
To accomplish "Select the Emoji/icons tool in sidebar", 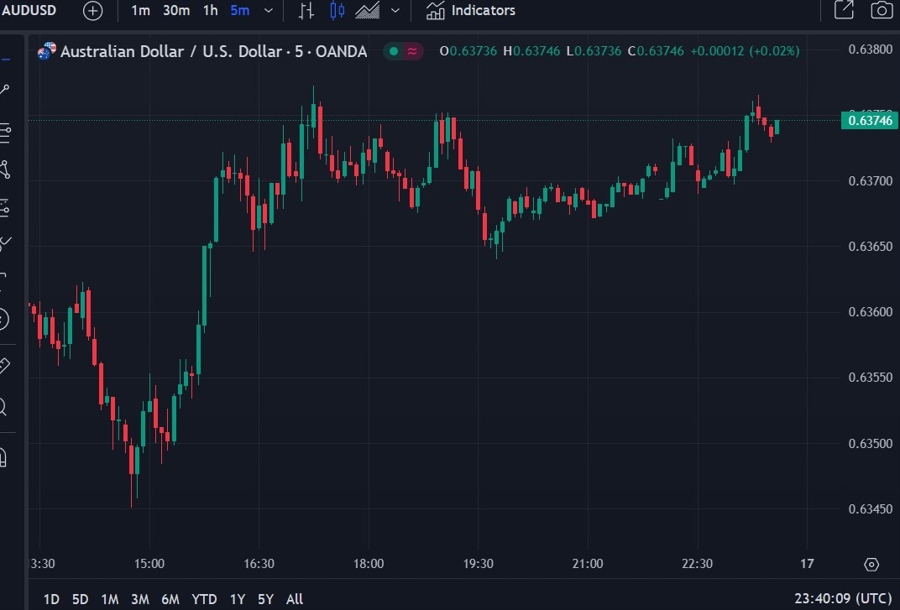I will [x=3, y=318].
